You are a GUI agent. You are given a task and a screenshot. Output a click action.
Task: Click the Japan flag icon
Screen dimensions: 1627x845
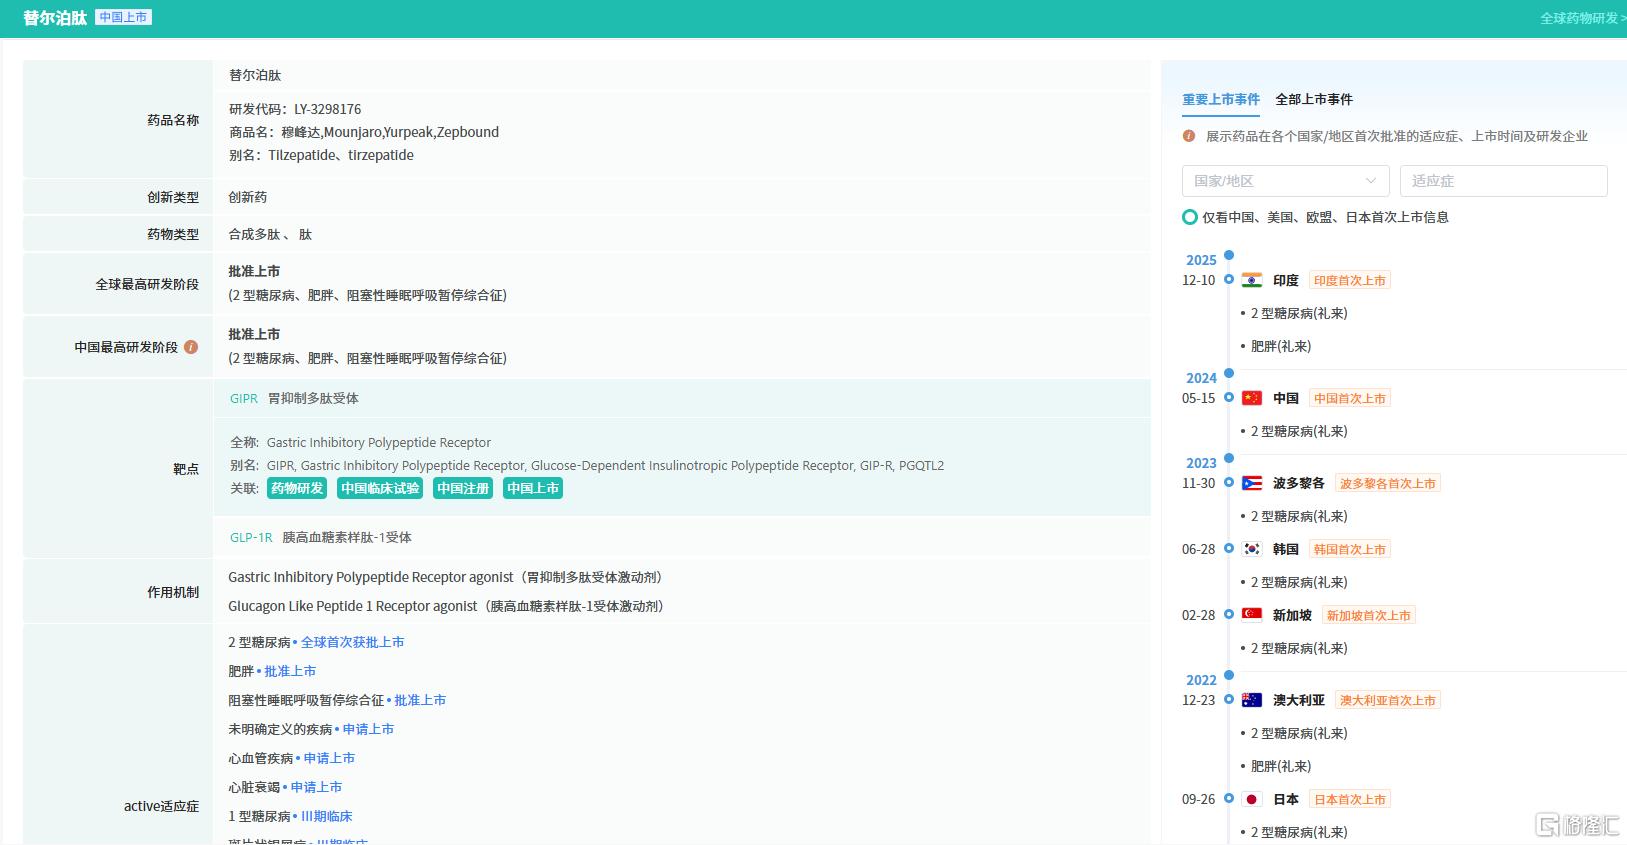tap(1252, 799)
